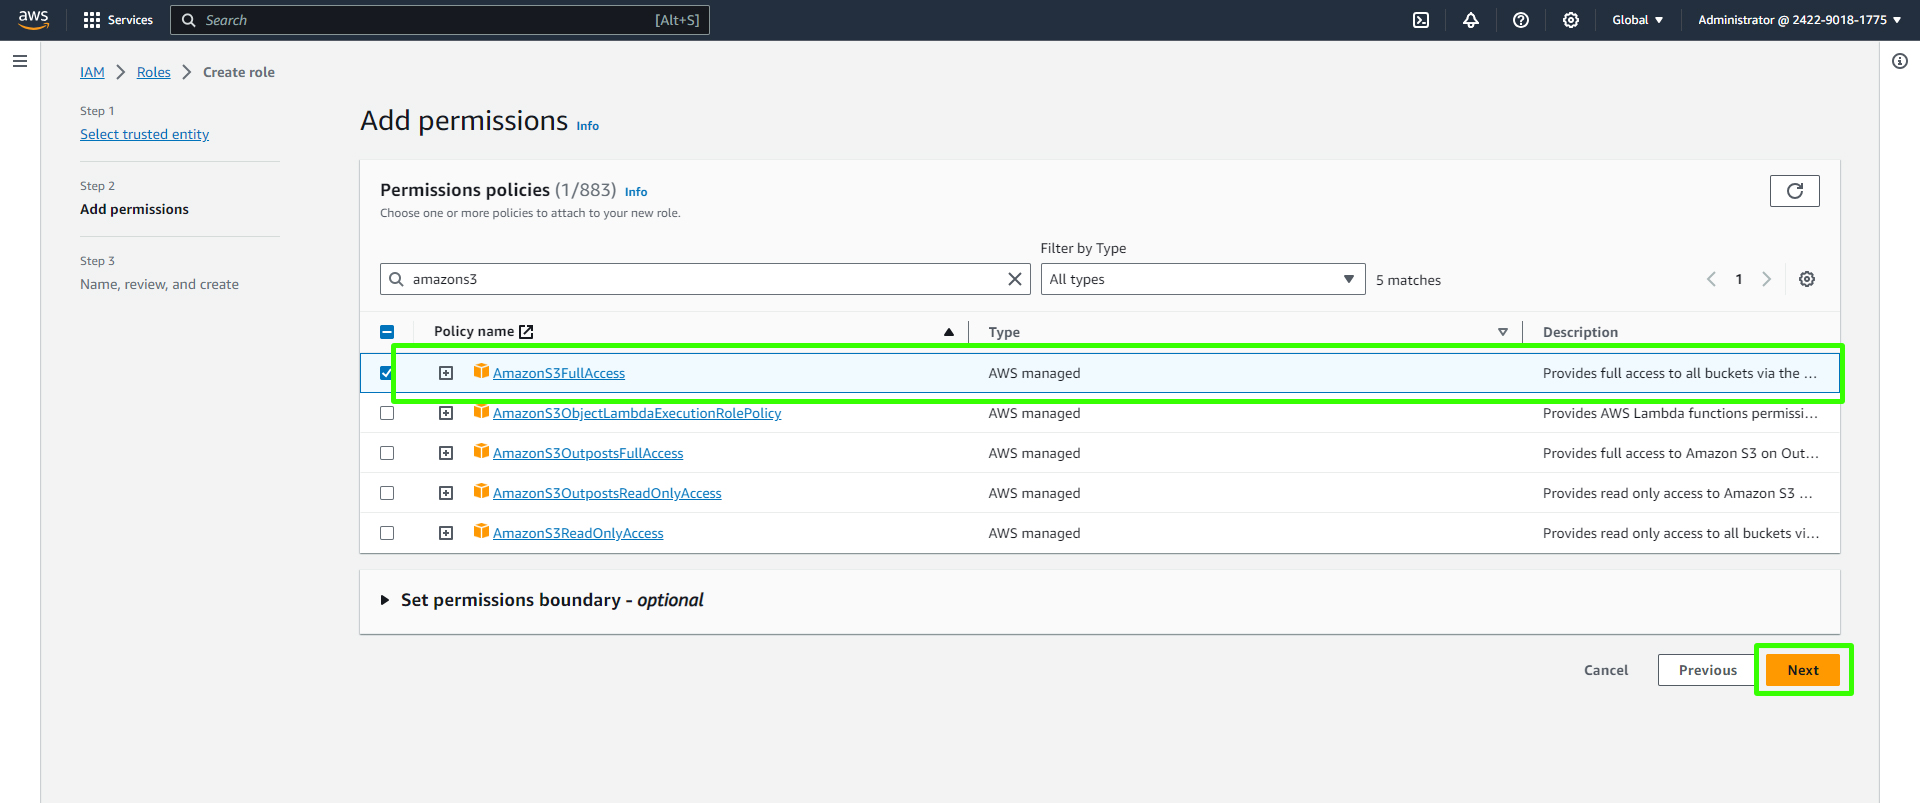Click the search magnifier in the top bar
The width and height of the screenshot is (1920, 803).
coord(188,20)
